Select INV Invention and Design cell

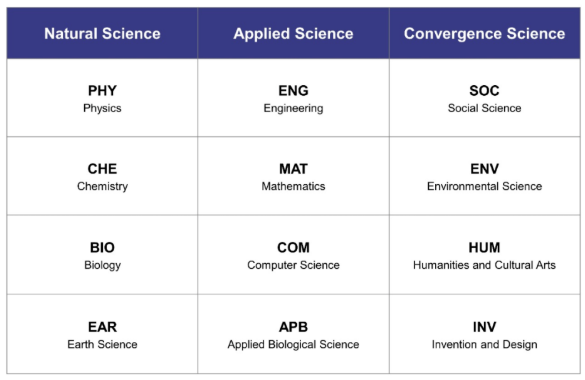[x=485, y=334]
